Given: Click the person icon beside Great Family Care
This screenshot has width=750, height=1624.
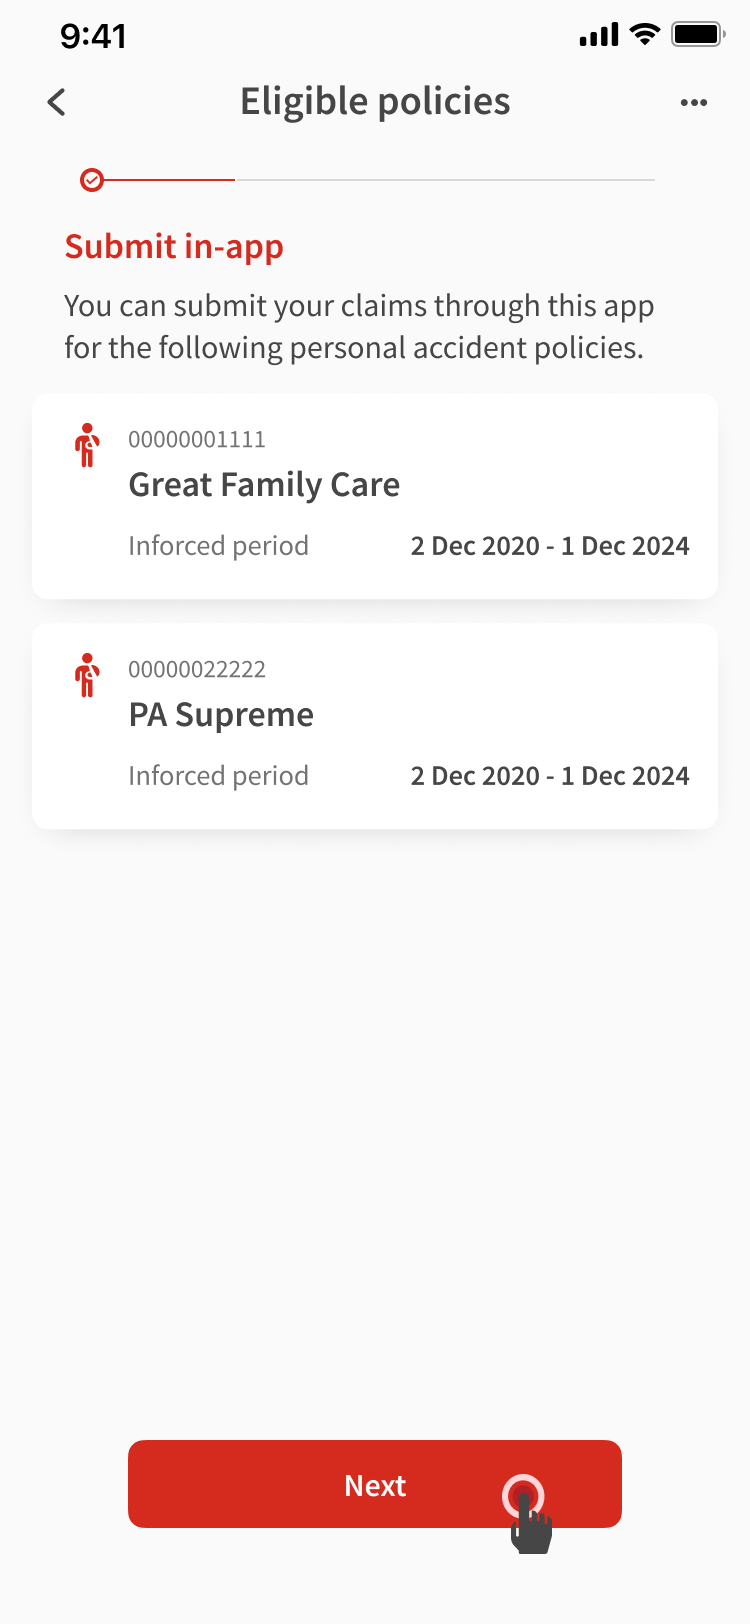Looking at the screenshot, I should pyautogui.click(x=88, y=445).
